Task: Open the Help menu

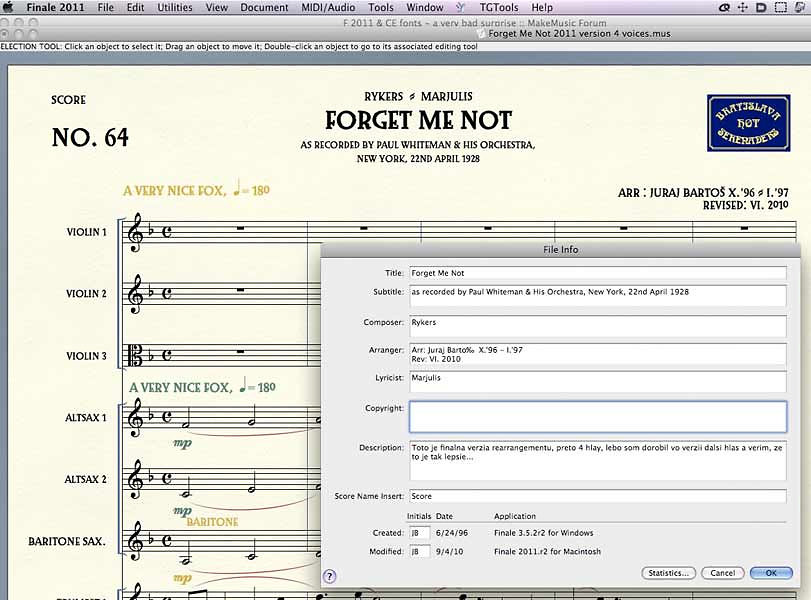Action: point(542,7)
